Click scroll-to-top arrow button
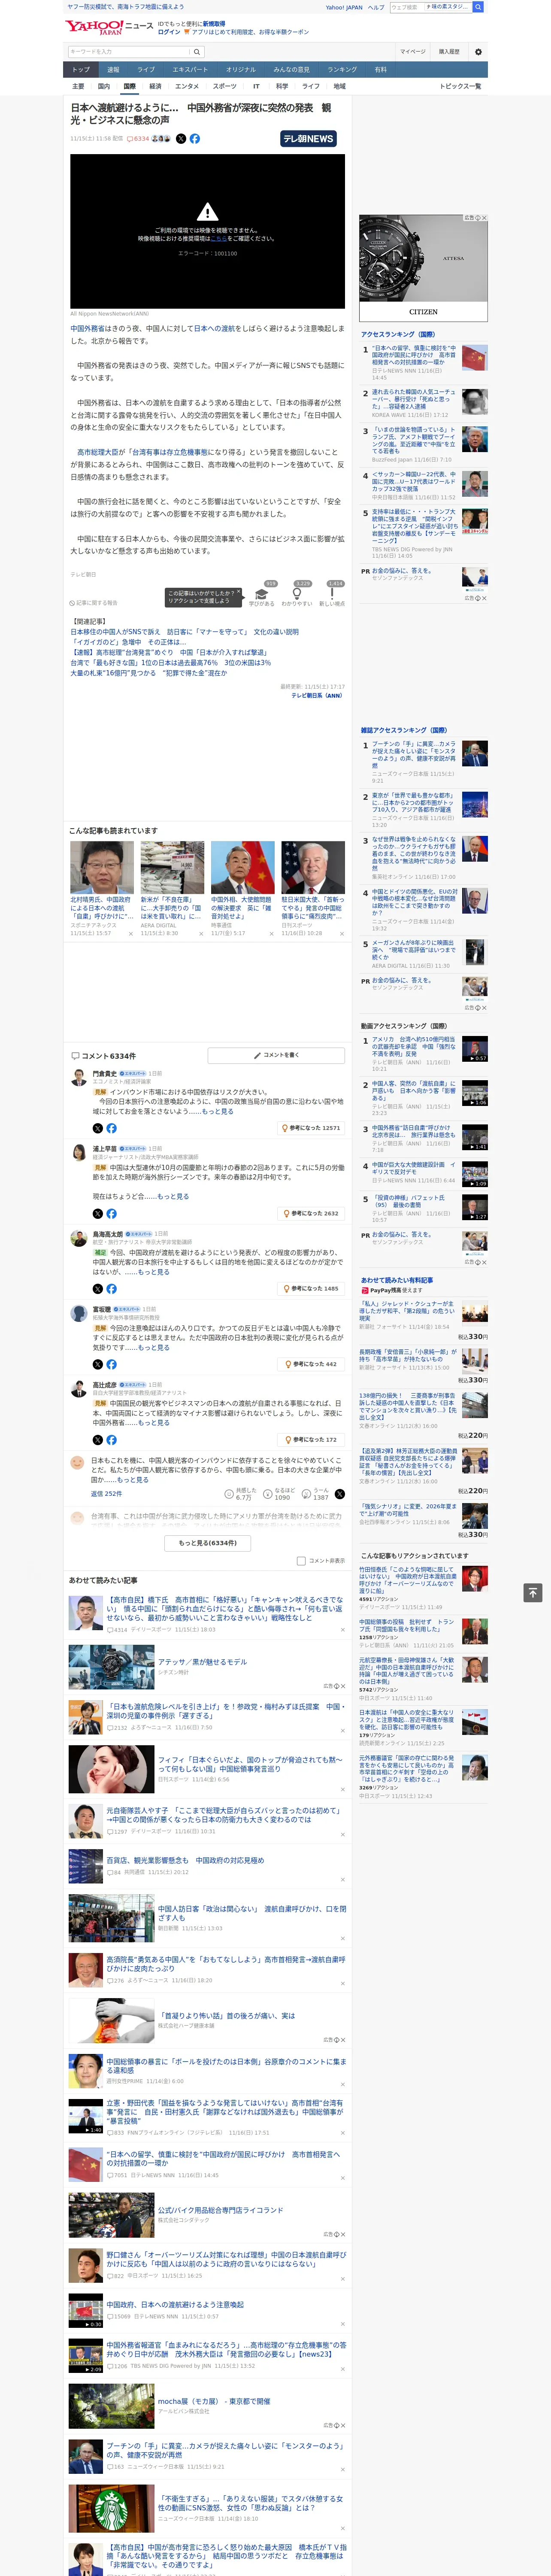551x2576 pixels. click(533, 1592)
